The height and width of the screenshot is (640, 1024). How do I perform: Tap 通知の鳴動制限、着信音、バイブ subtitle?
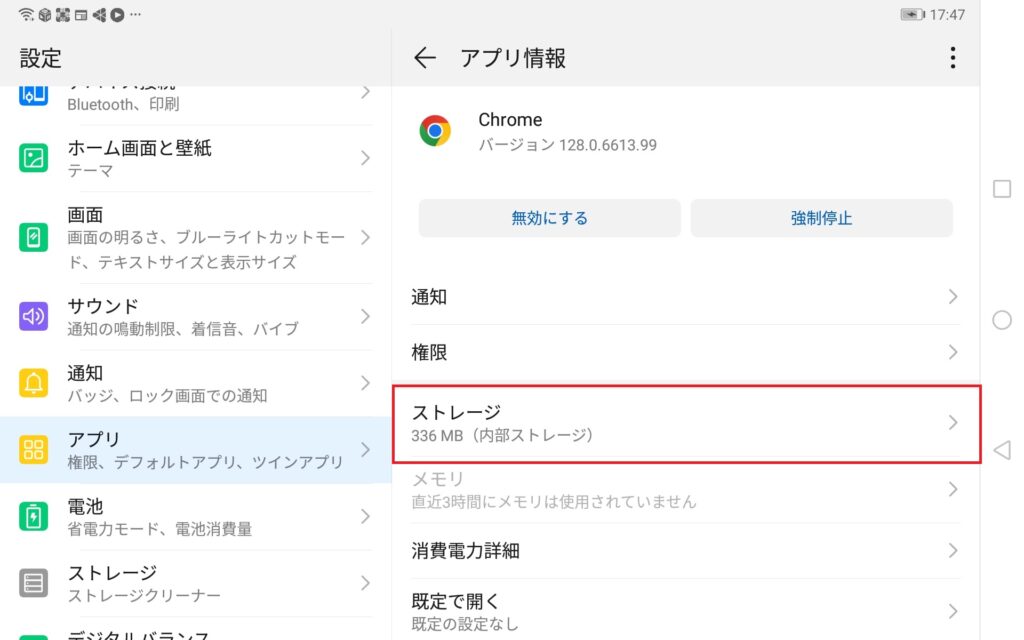coord(183,328)
